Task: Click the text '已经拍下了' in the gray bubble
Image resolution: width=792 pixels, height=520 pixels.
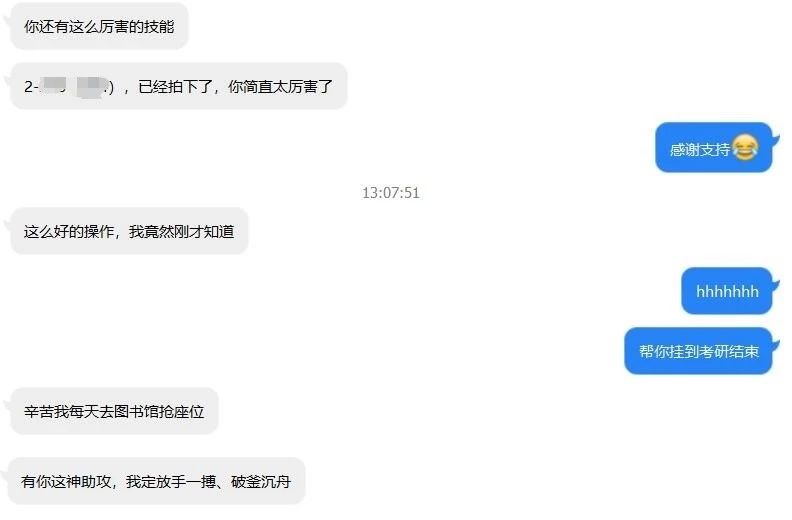Action: click(x=175, y=86)
